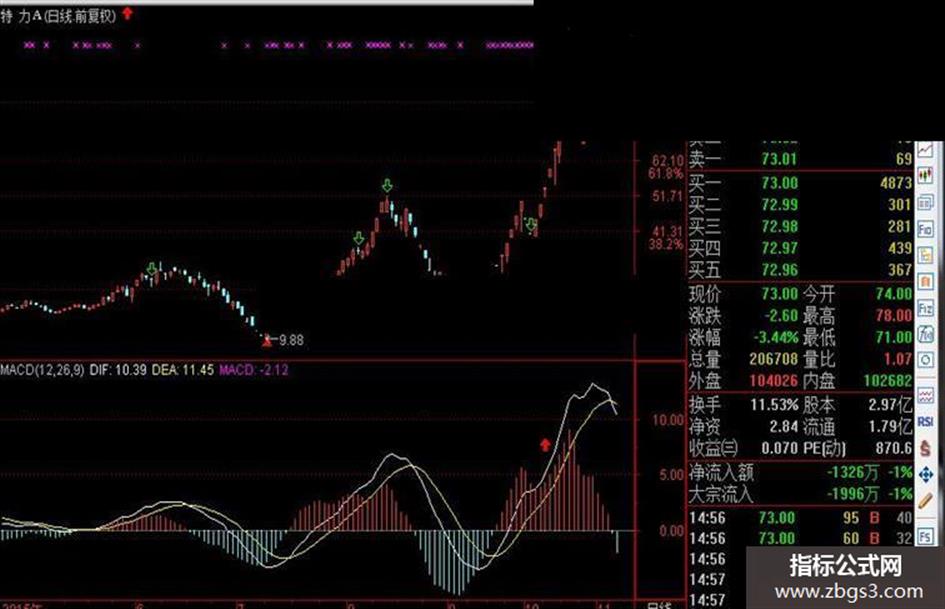Open the FS icon in sidebar
The width and height of the screenshot is (945, 609).
tap(925, 535)
